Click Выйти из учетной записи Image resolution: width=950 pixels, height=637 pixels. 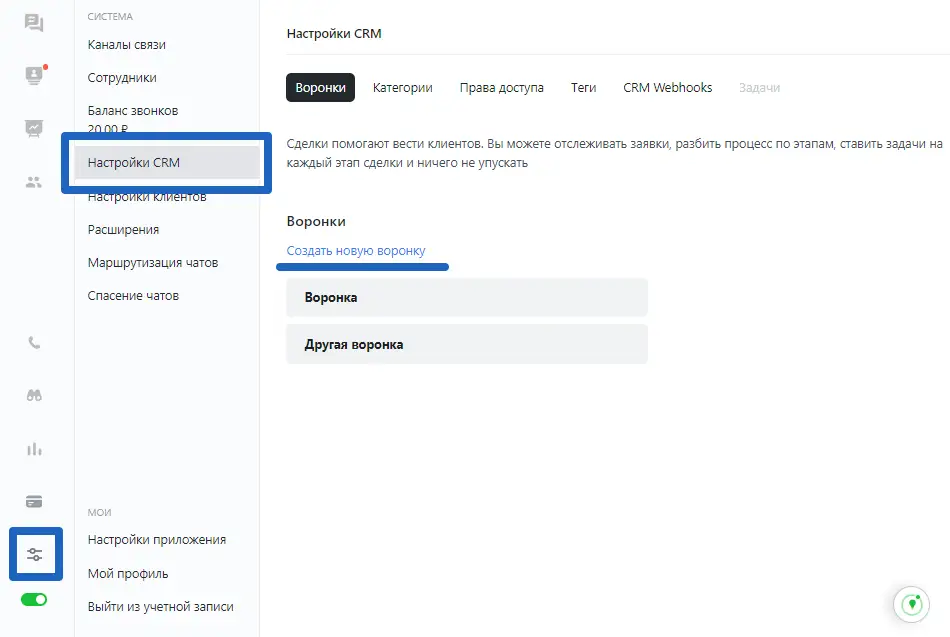pyautogui.click(x=160, y=607)
